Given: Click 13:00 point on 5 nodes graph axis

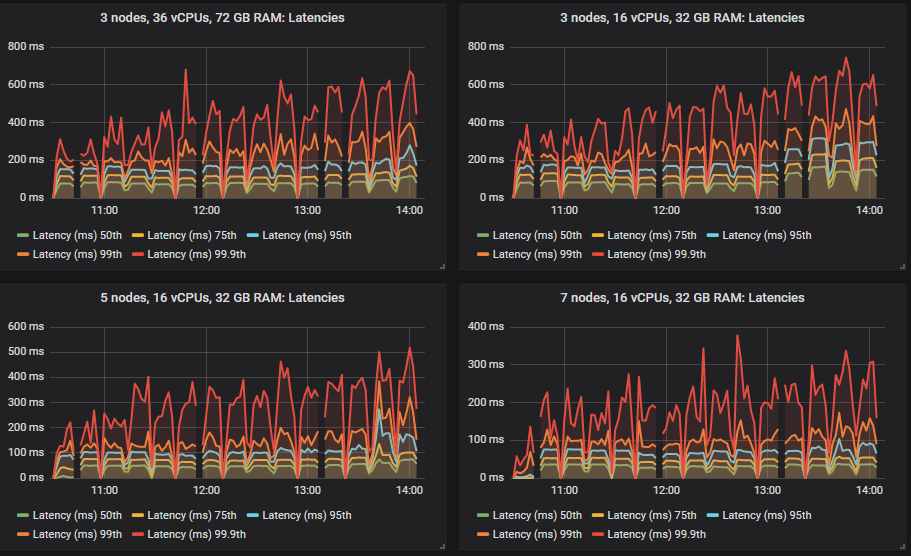Looking at the screenshot, I should click(x=307, y=491).
